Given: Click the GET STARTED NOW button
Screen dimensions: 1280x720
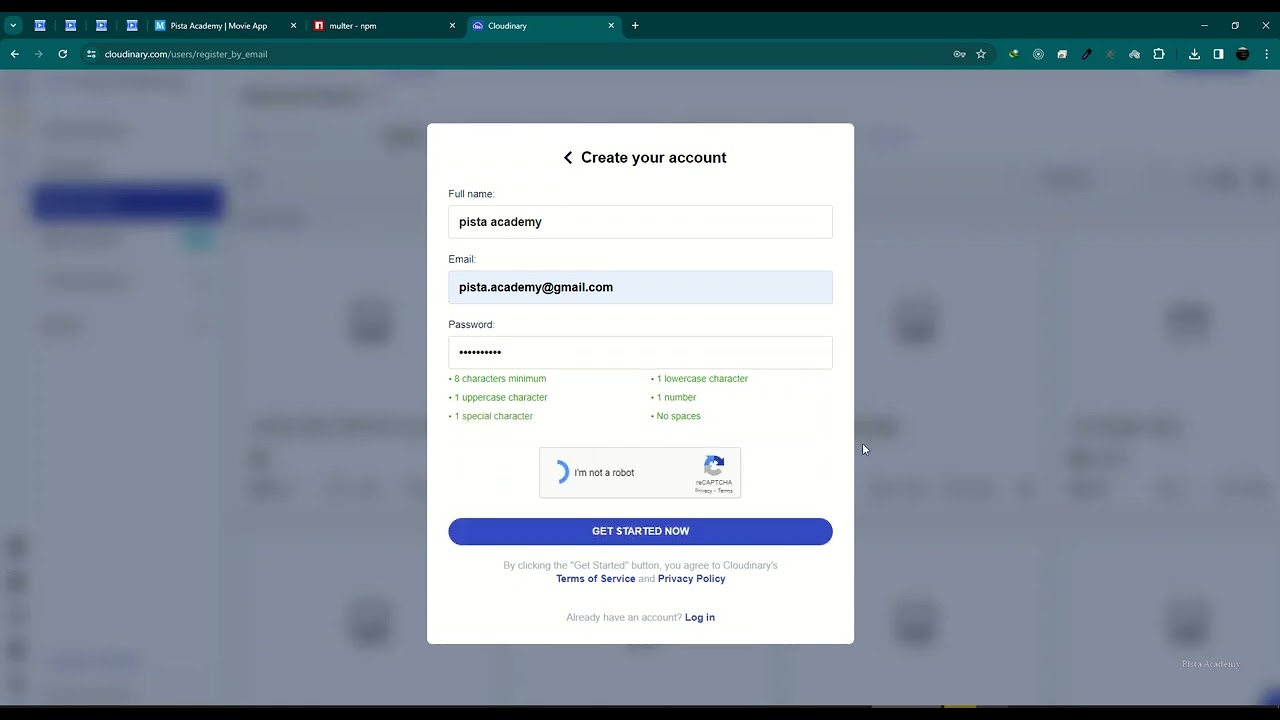Looking at the screenshot, I should [640, 531].
